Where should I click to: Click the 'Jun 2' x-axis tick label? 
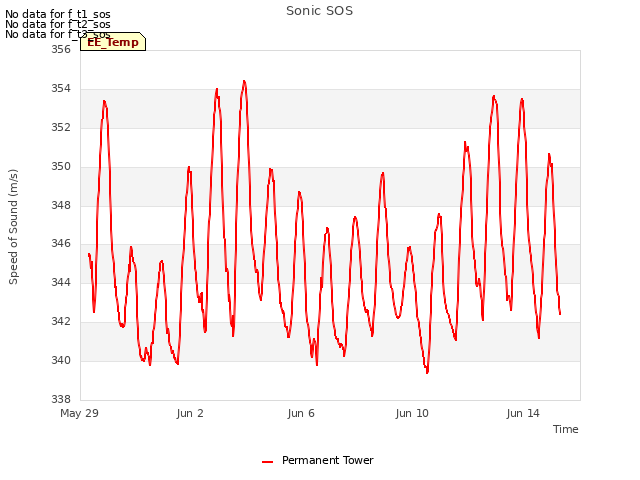pos(190,413)
